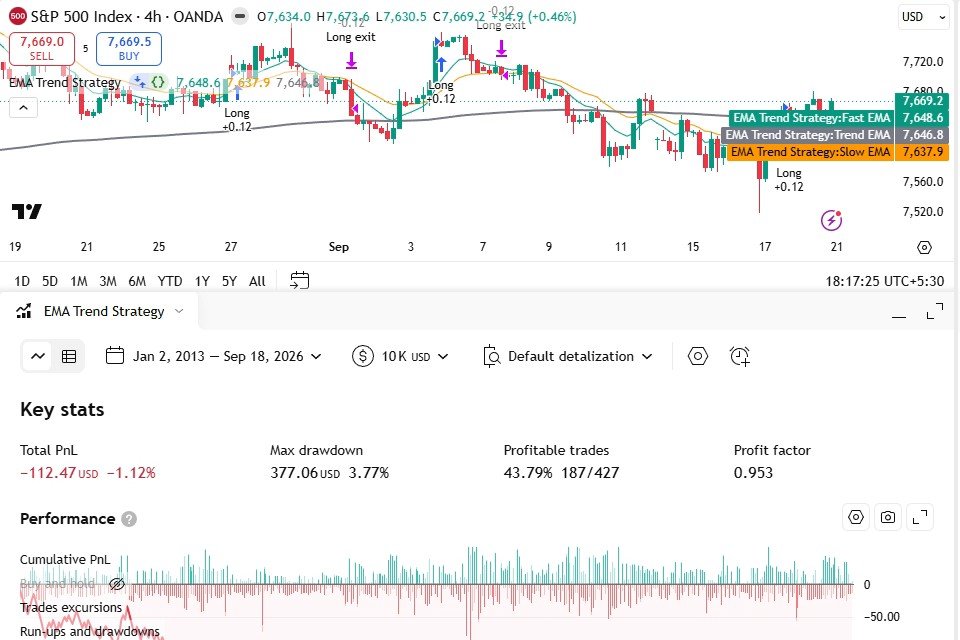The width and height of the screenshot is (960, 640).
Task: Click the Profit factor value 0.953
Action: click(753, 473)
